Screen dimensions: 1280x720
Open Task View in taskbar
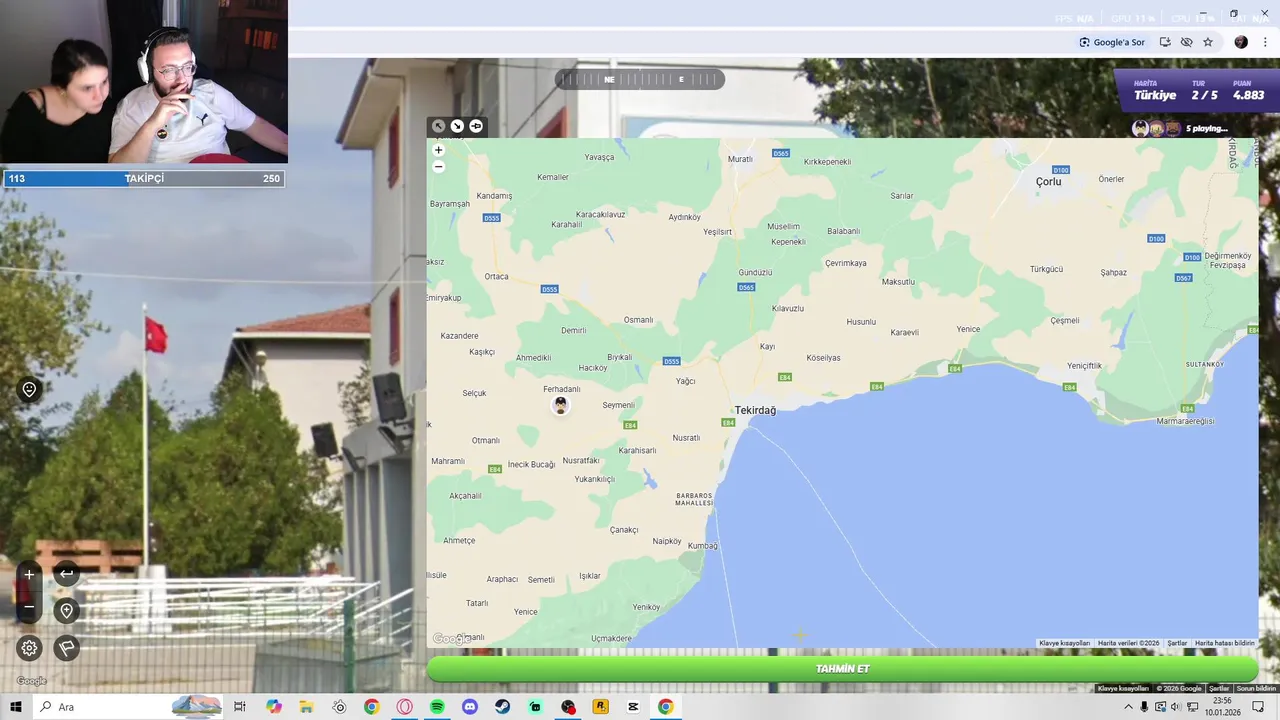click(240, 707)
